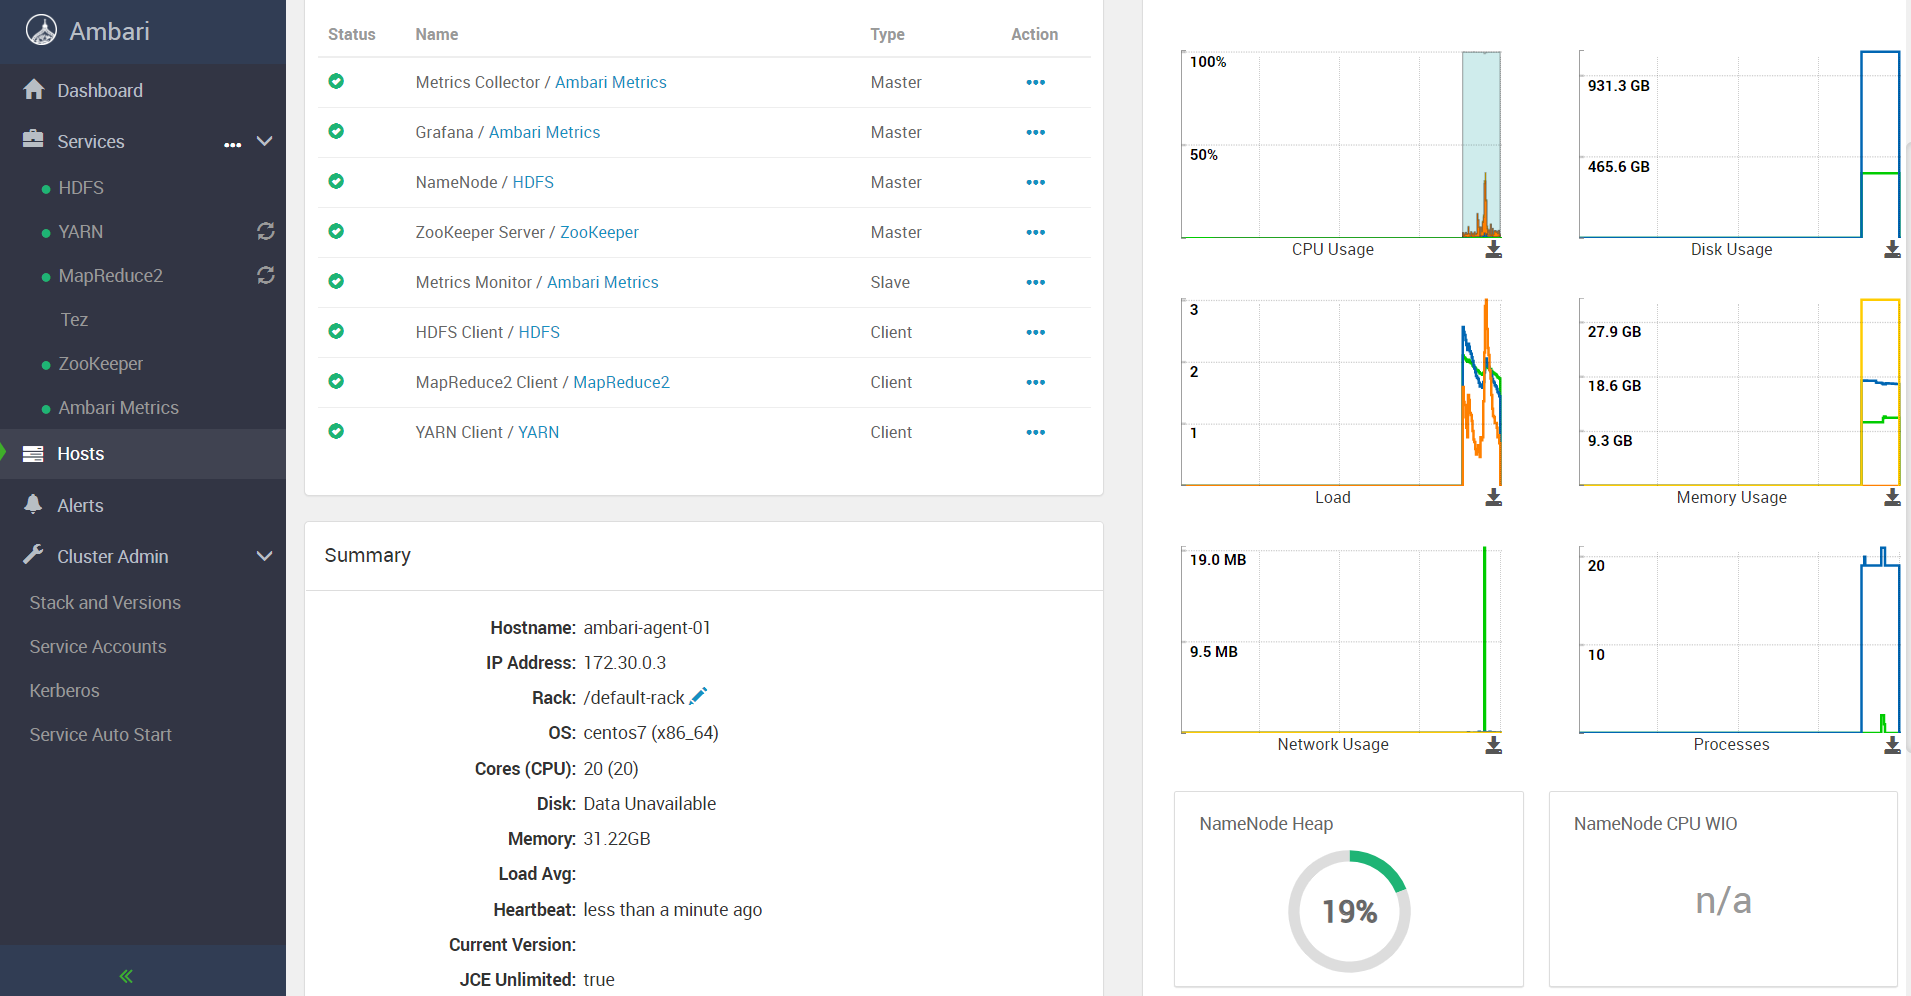This screenshot has width=1911, height=996.
Task: Open action menu for Metrics Collector
Action: tap(1035, 82)
